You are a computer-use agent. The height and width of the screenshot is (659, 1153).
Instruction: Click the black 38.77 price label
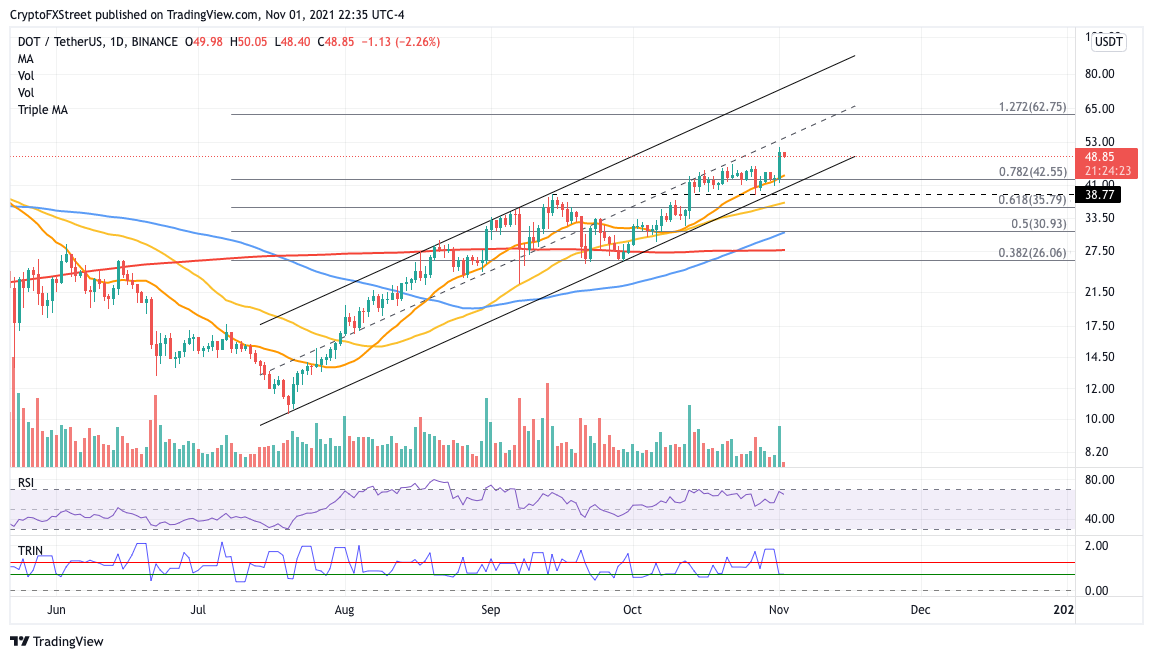(1099, 195)
